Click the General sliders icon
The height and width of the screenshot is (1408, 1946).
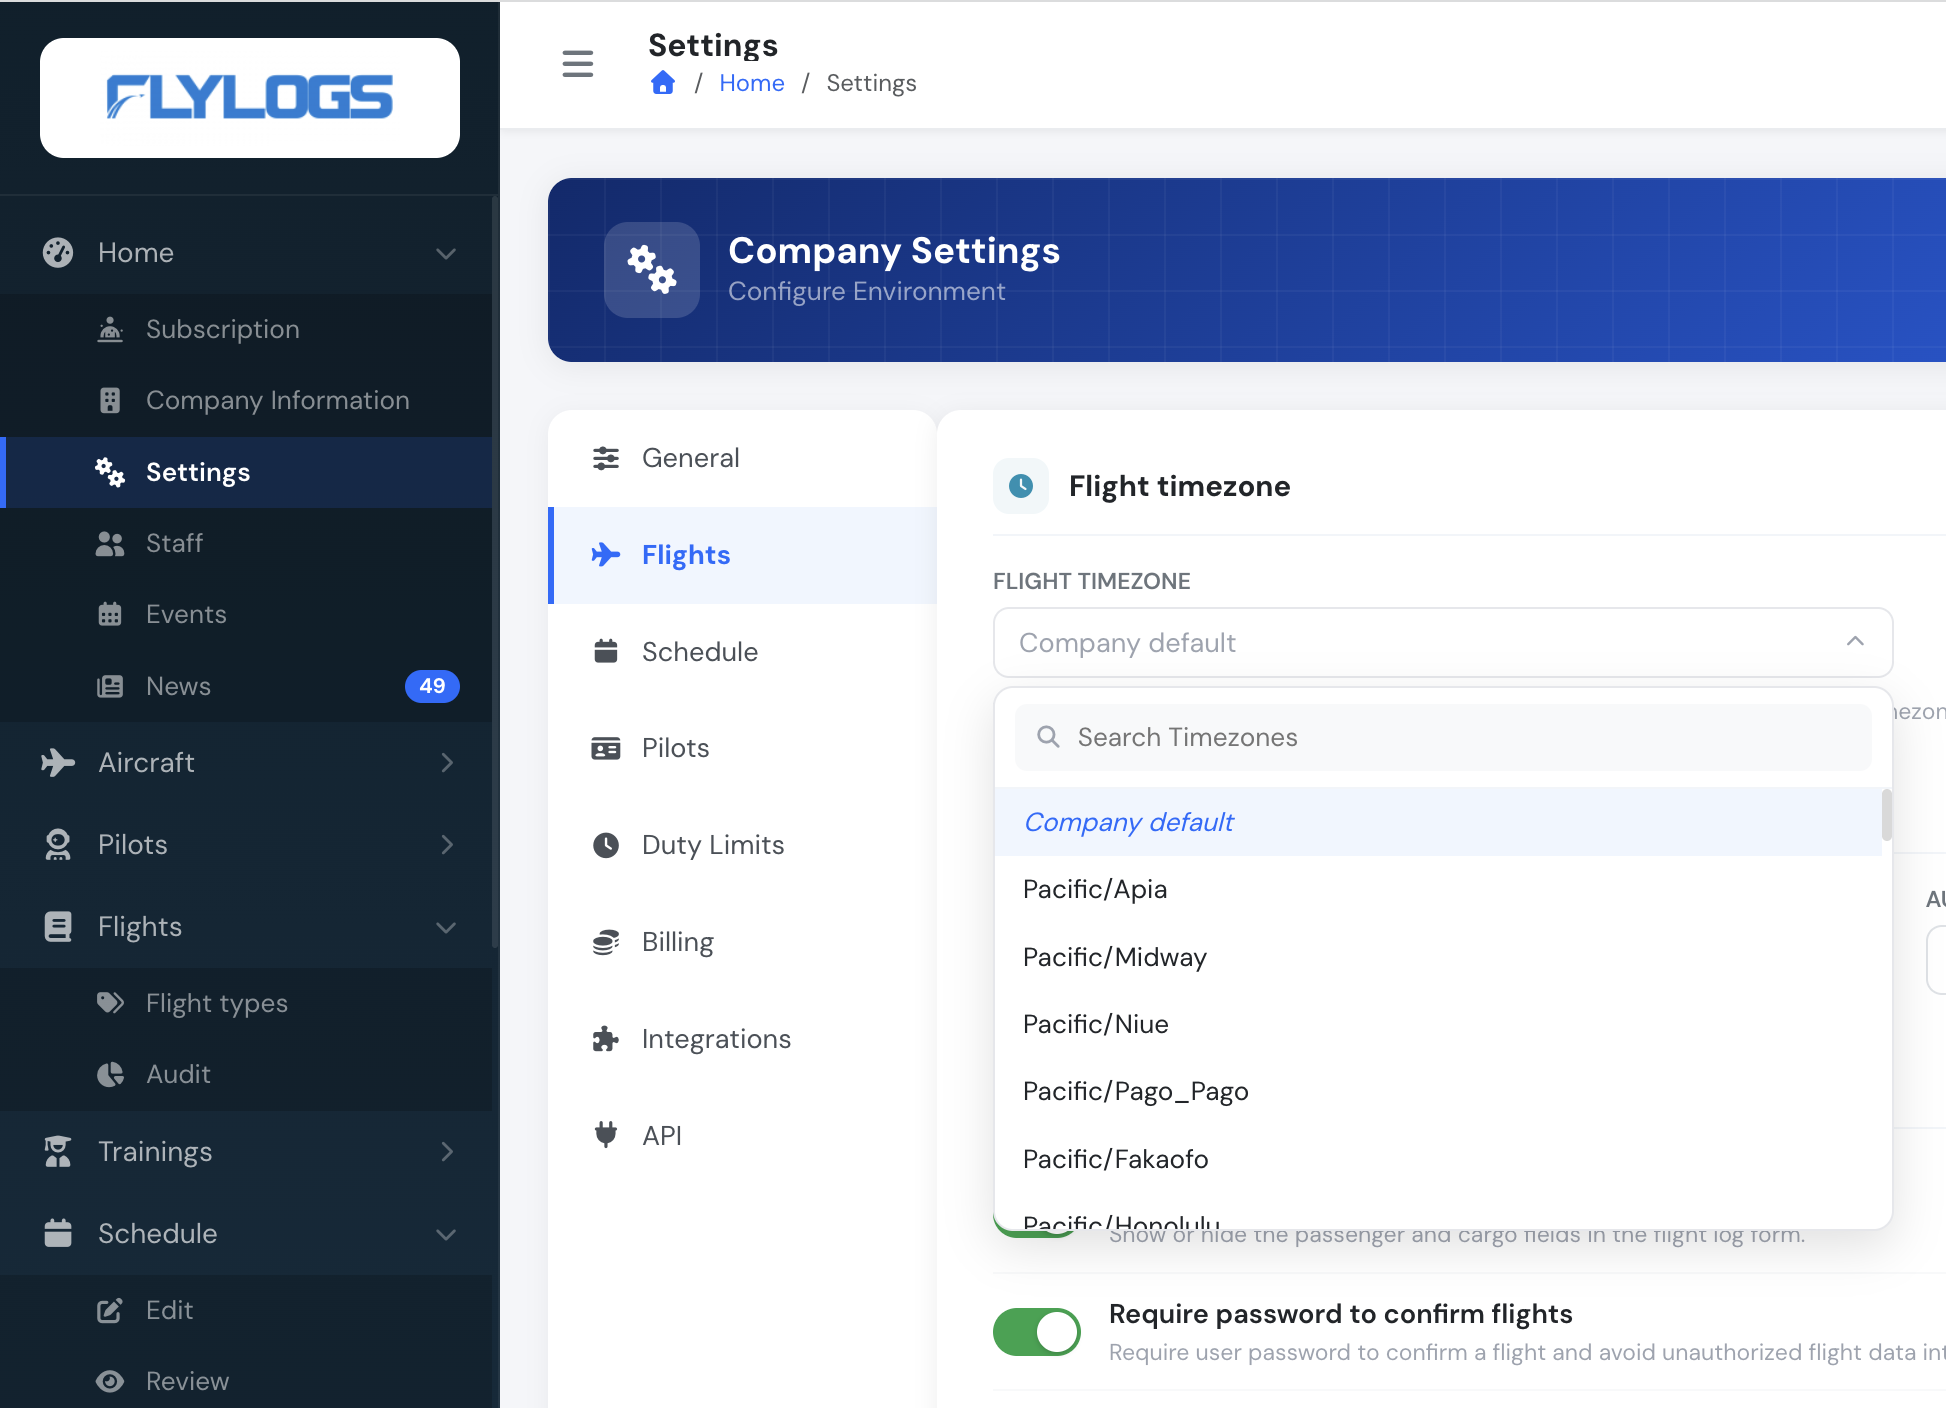tap(606, 458)
